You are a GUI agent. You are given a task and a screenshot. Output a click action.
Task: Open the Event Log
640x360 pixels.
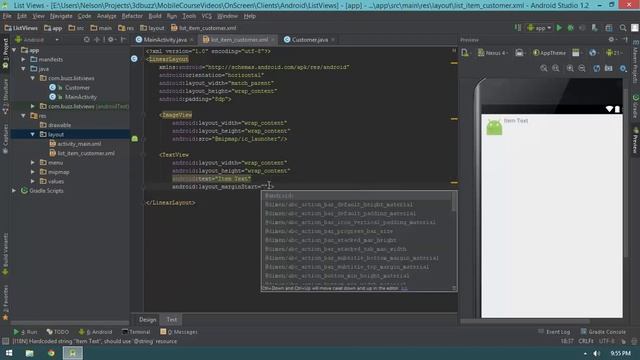click(x=554, y=332)
